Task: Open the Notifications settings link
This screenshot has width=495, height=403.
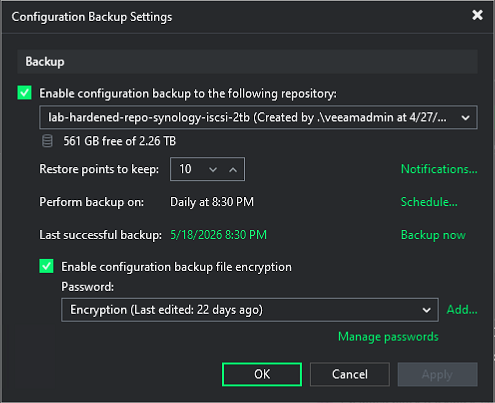Action: (439, 169)
